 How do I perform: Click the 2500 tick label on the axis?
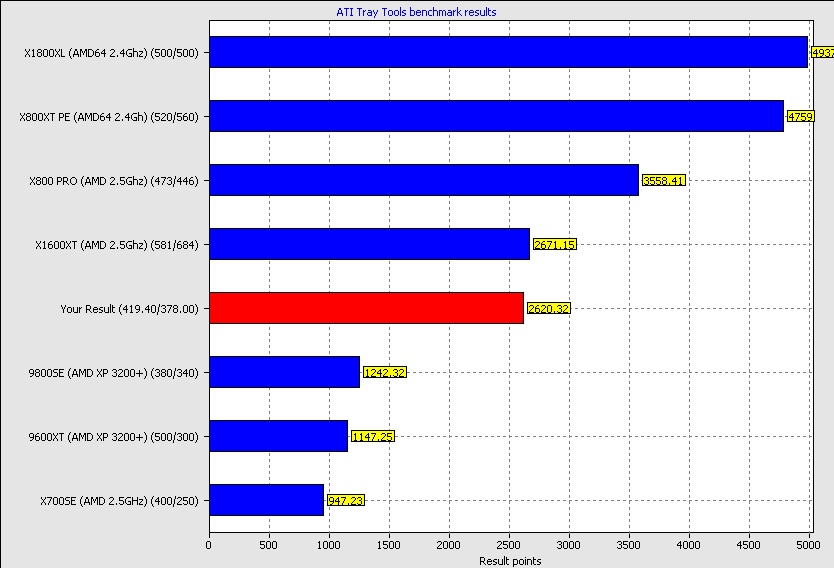[x=508, y=545]
